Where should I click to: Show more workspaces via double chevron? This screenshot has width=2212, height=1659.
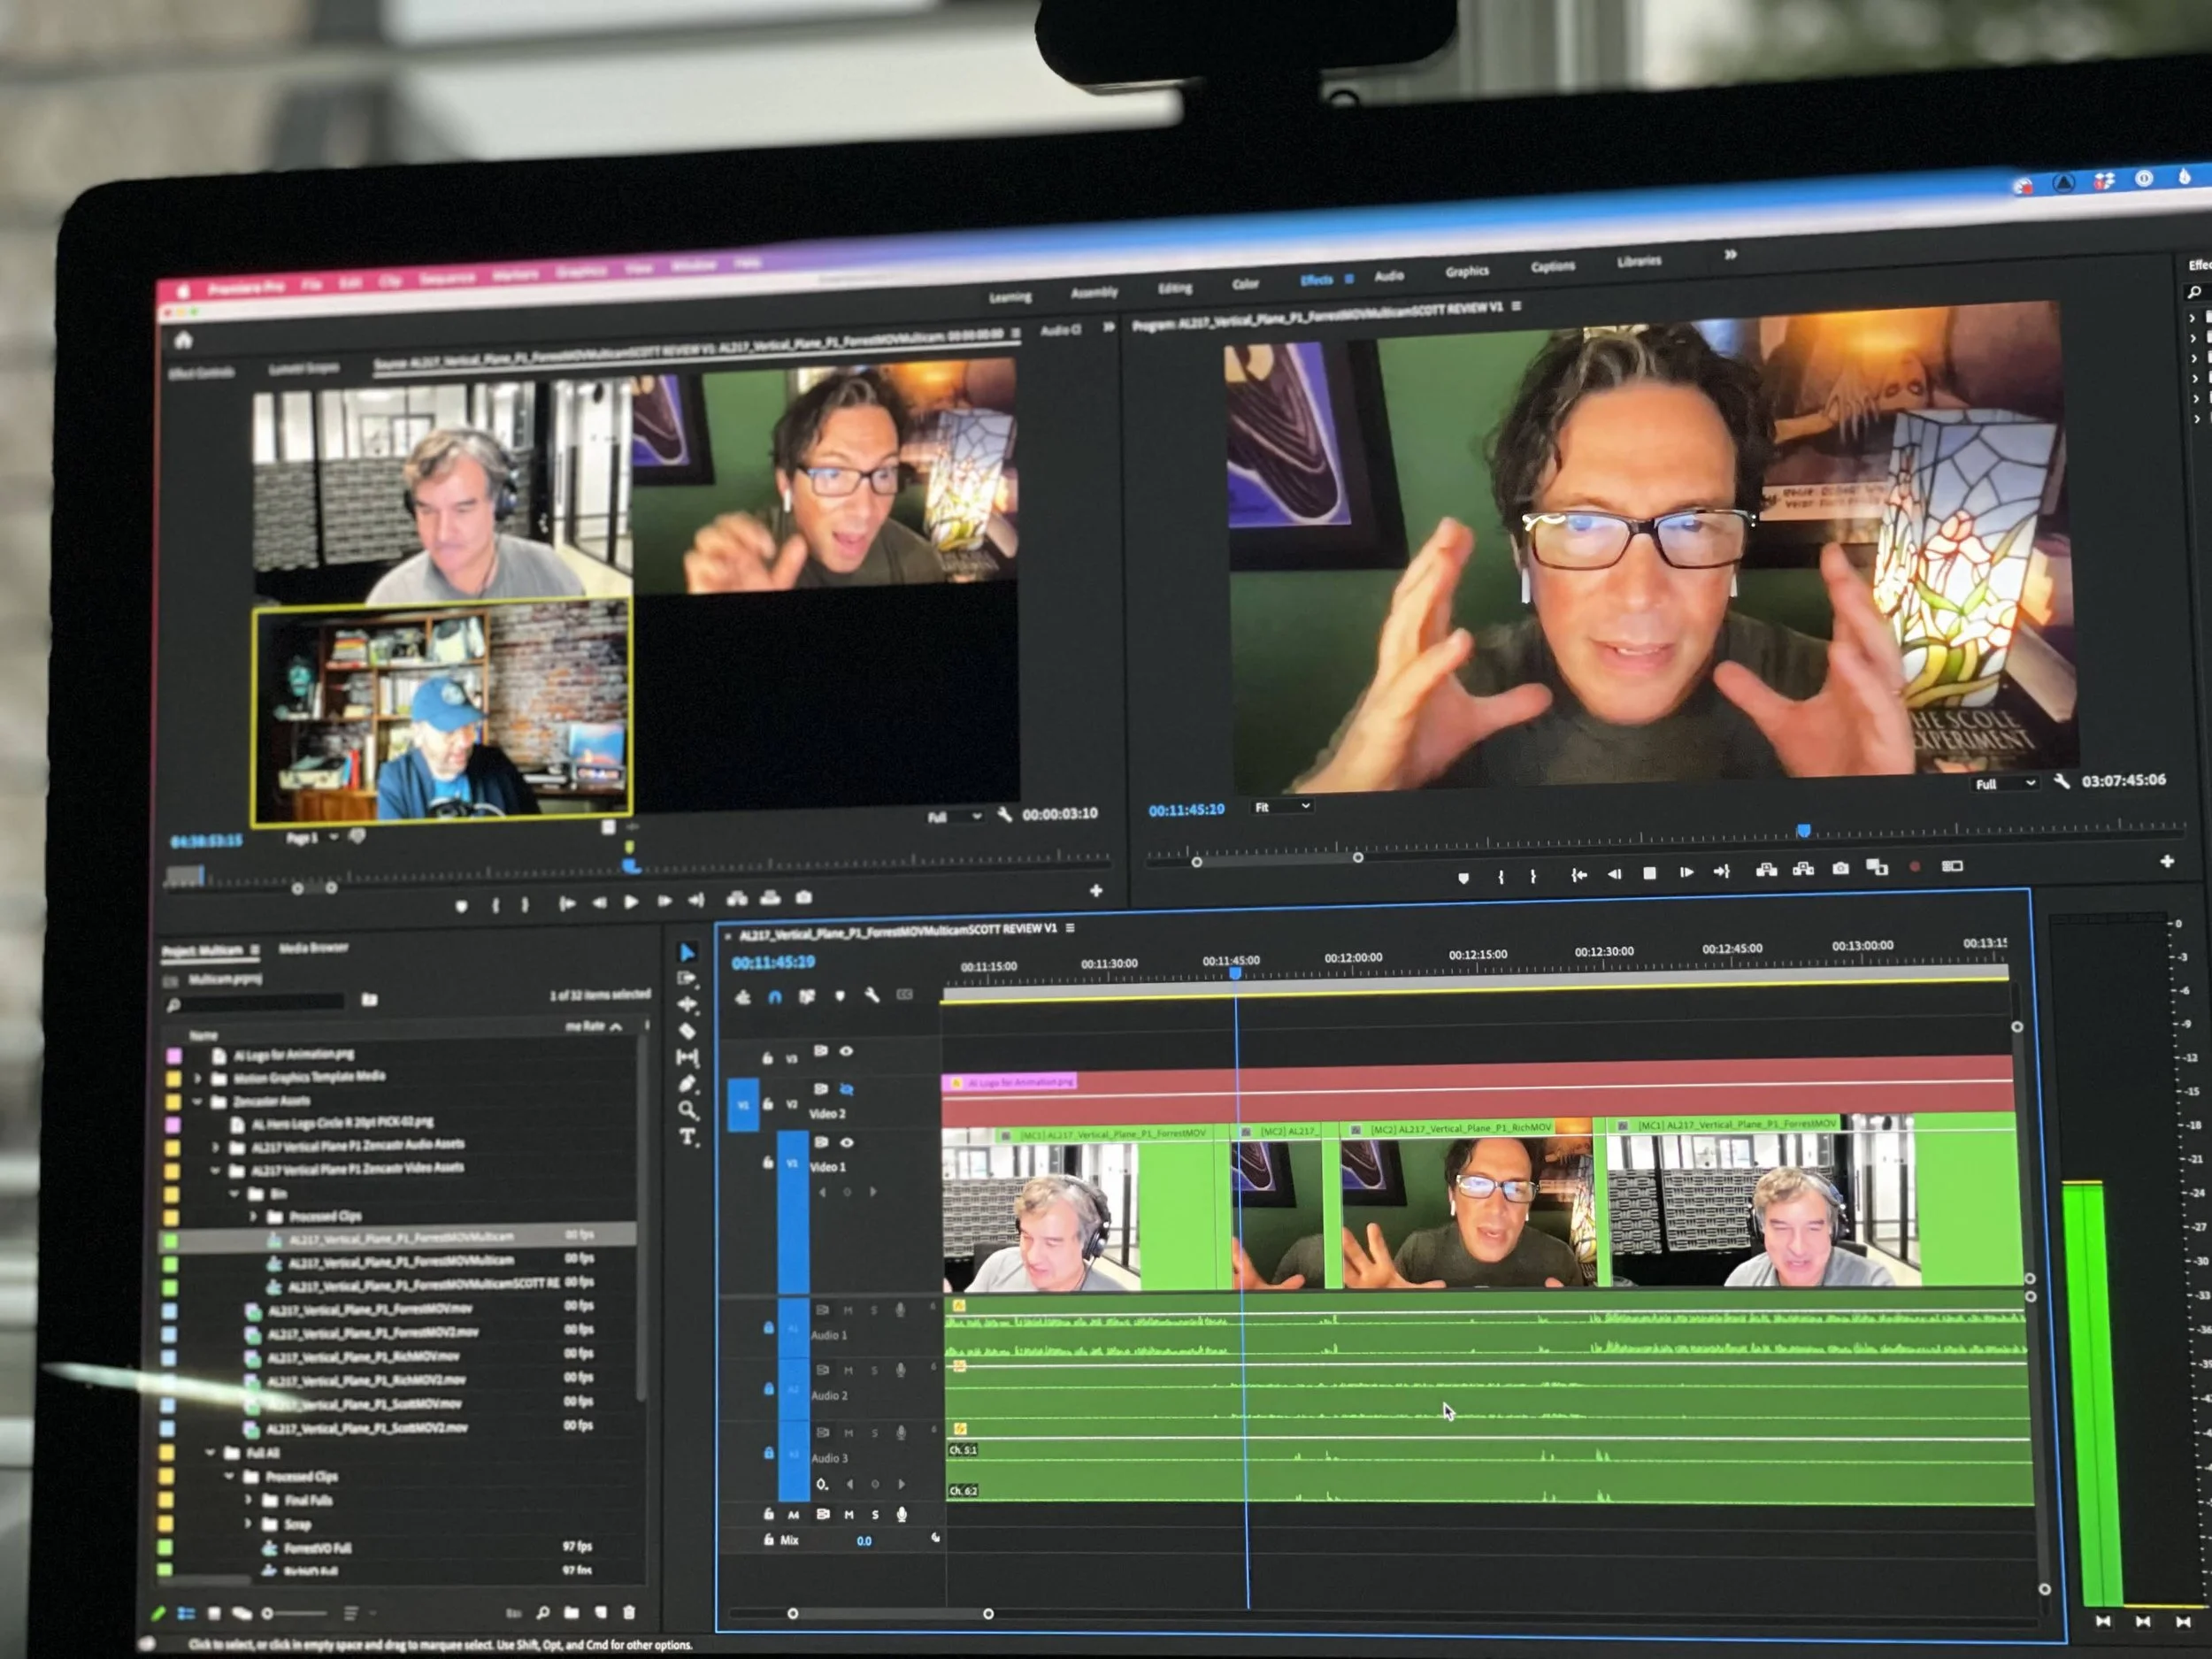[x=1730, y=255]
